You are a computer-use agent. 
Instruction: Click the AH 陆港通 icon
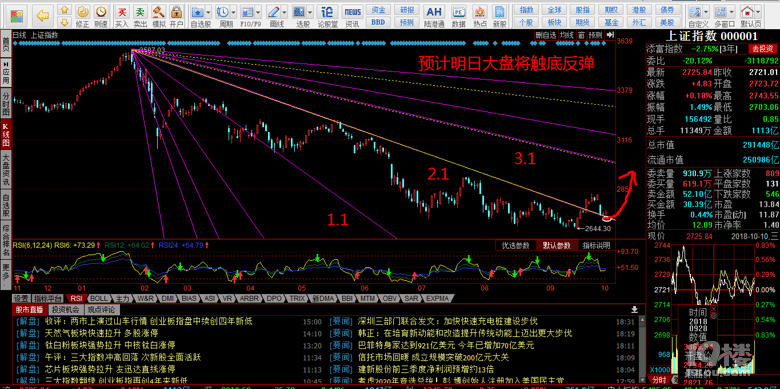pos(434,15)
